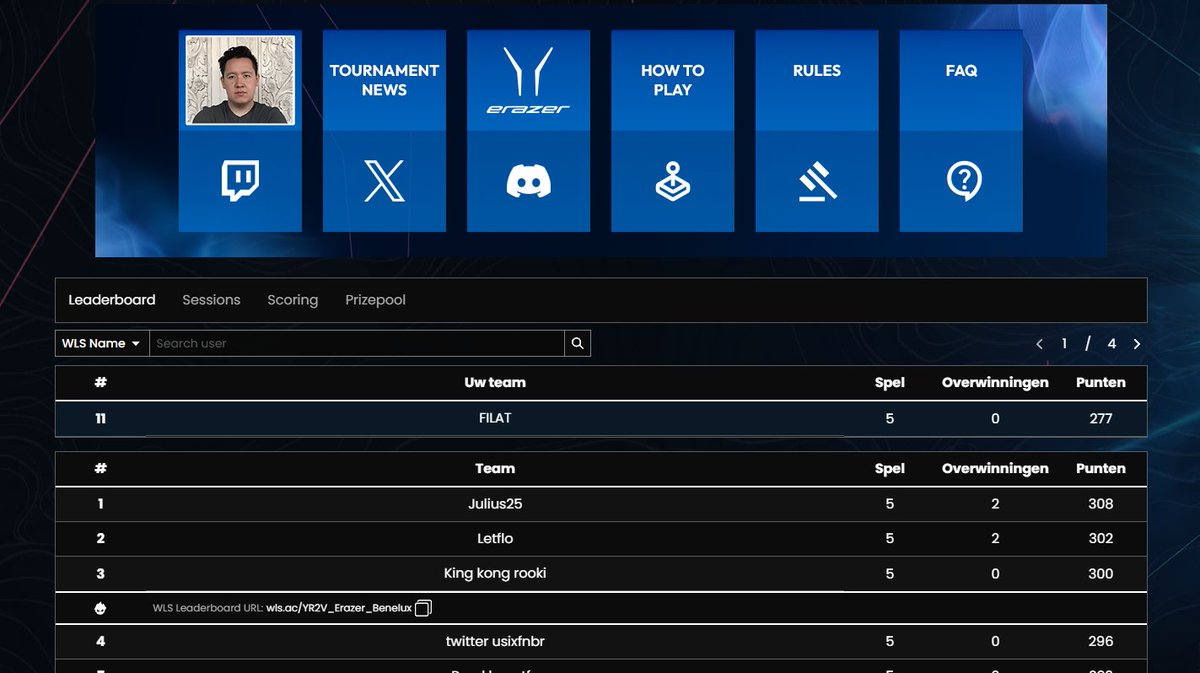
Task: Select the Letflo team name
Action: pyautogui.click(x=495, y=538)
